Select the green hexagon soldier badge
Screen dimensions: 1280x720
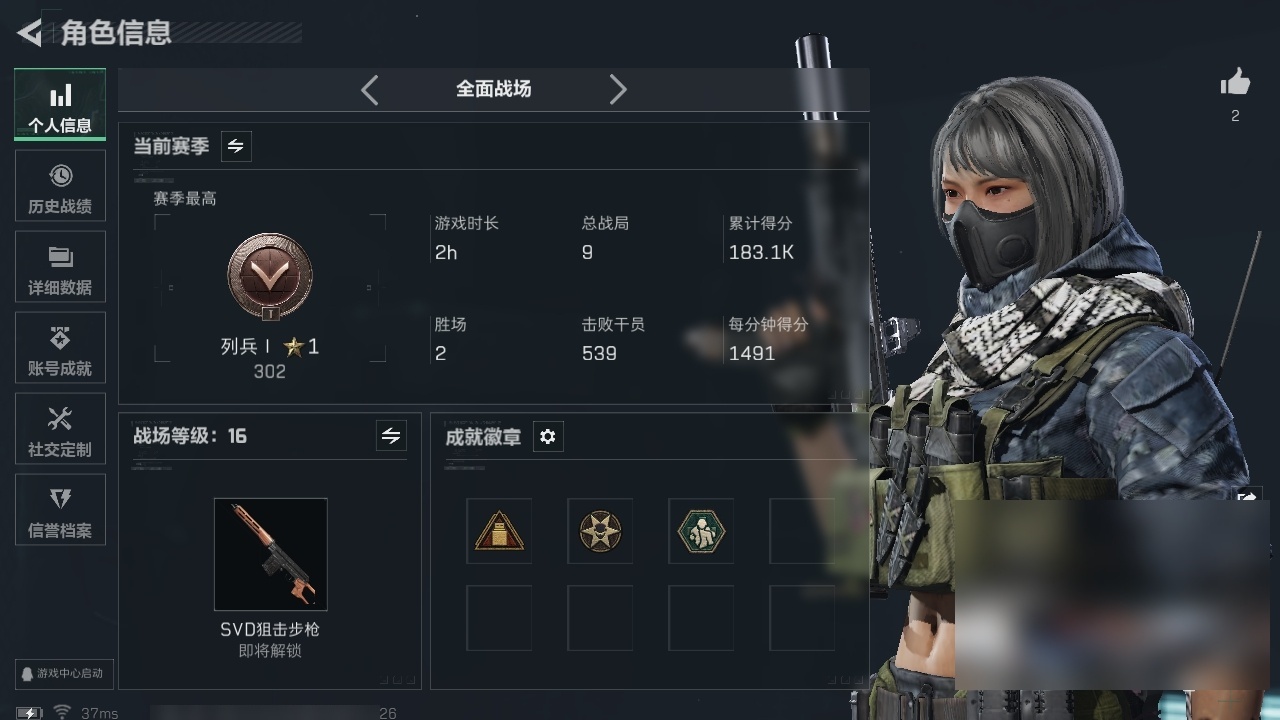(x=701, y=531)
